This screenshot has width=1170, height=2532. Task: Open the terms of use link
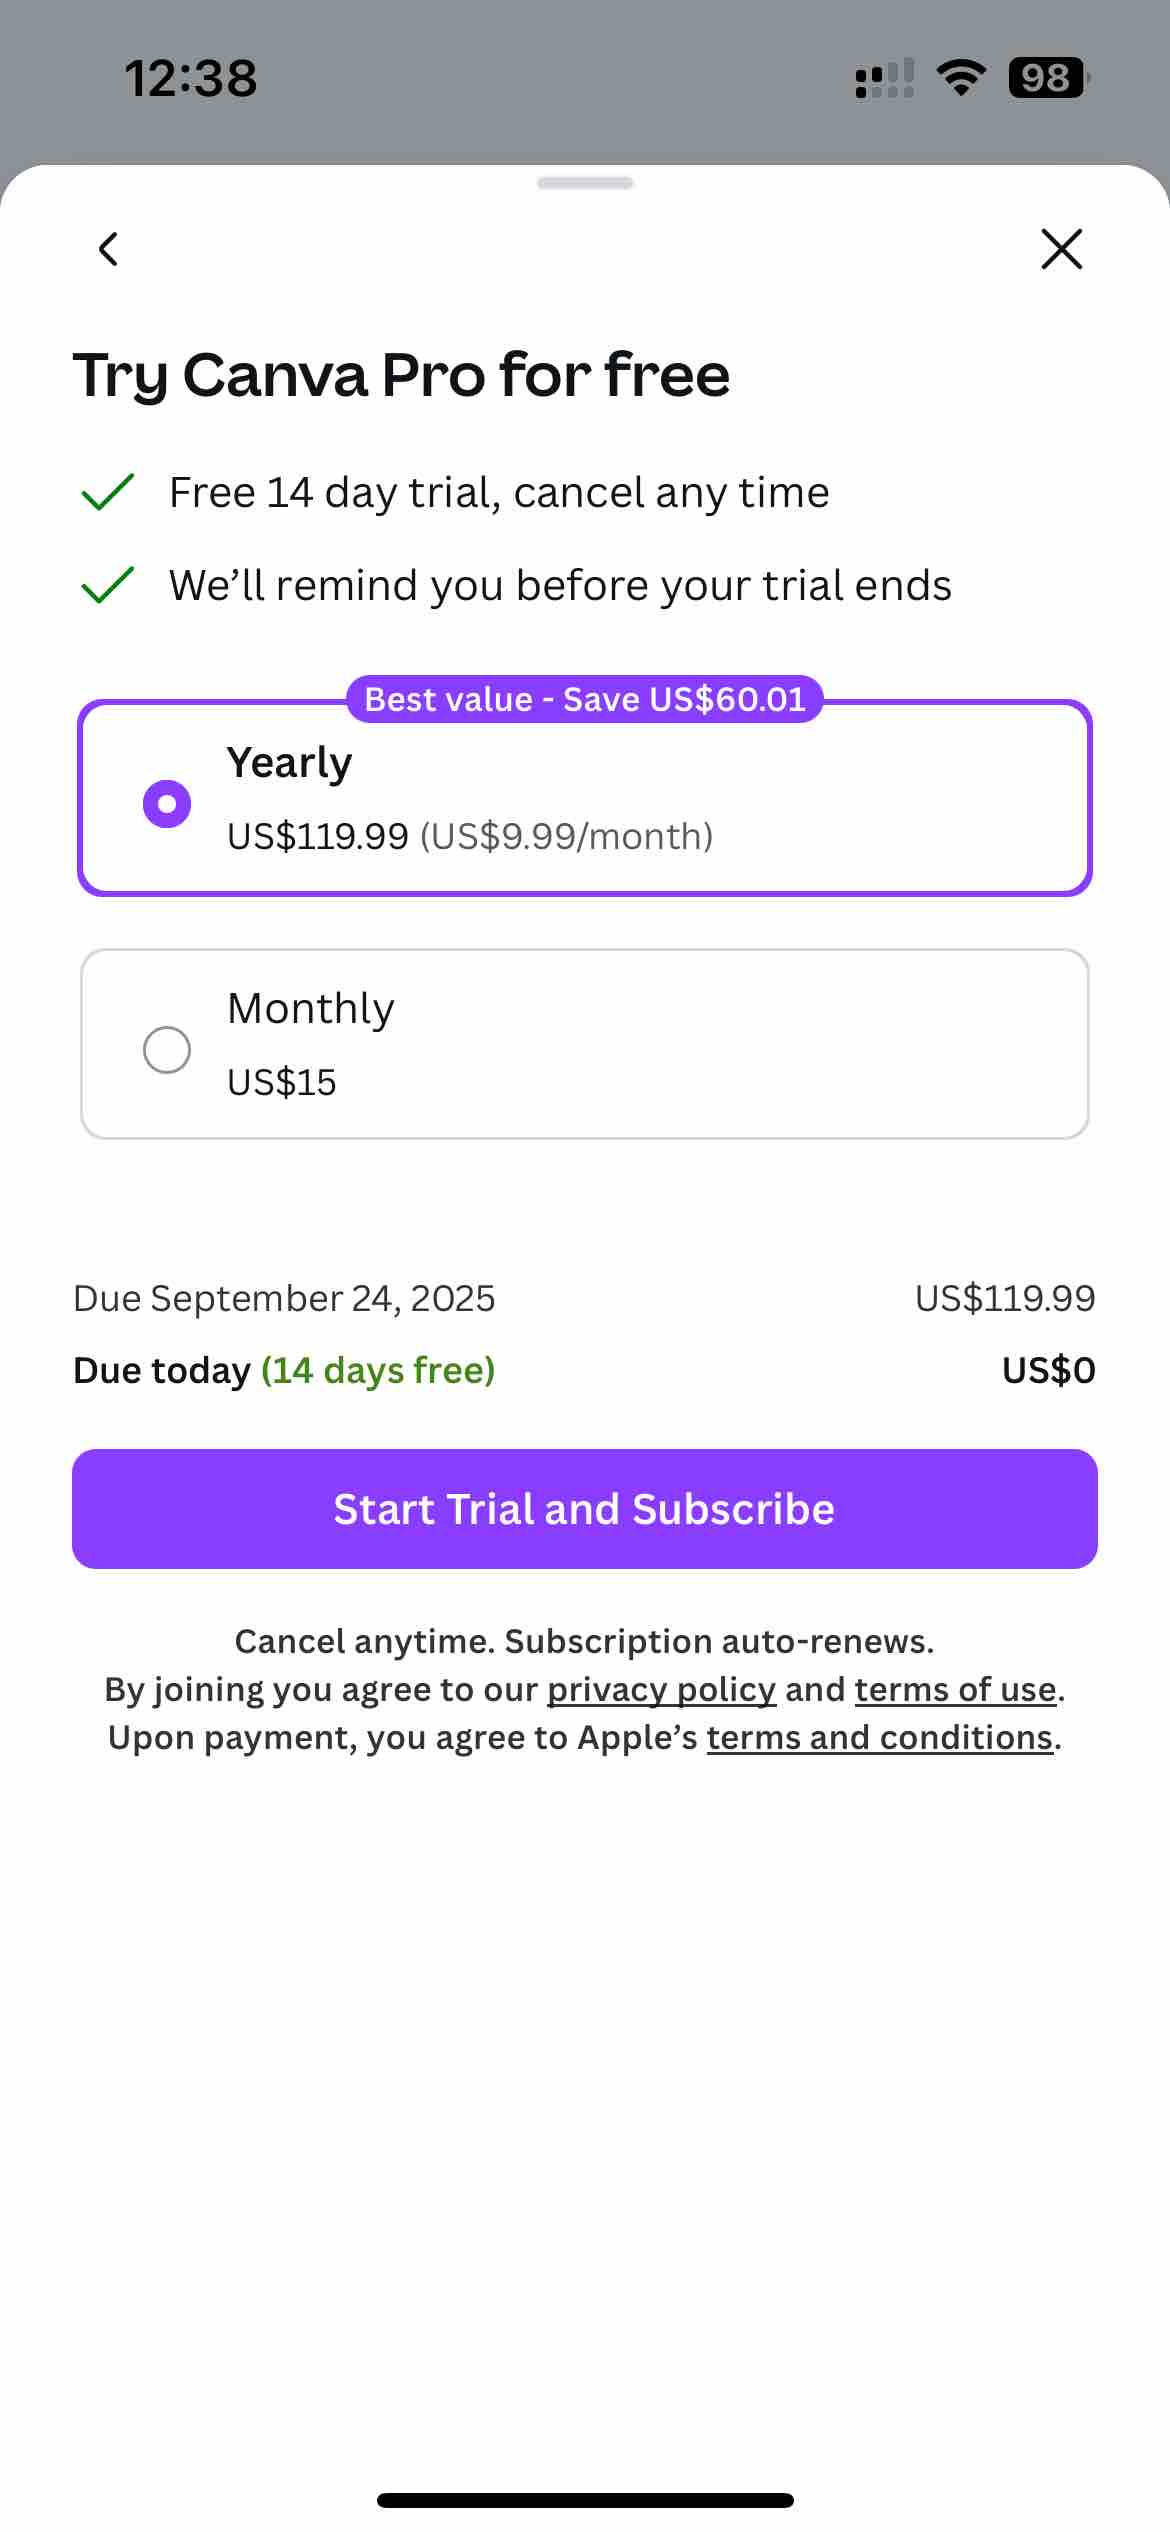955,1689
